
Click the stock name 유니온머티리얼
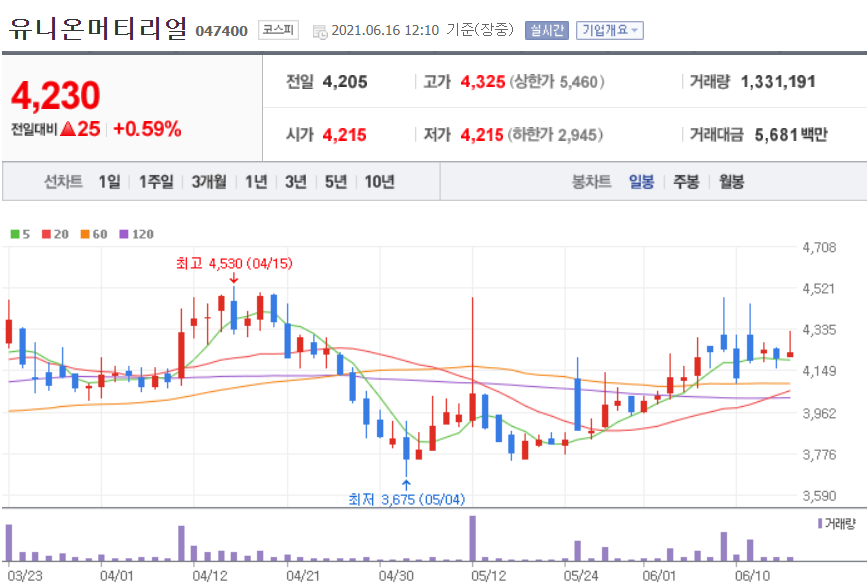coord(98,28)
